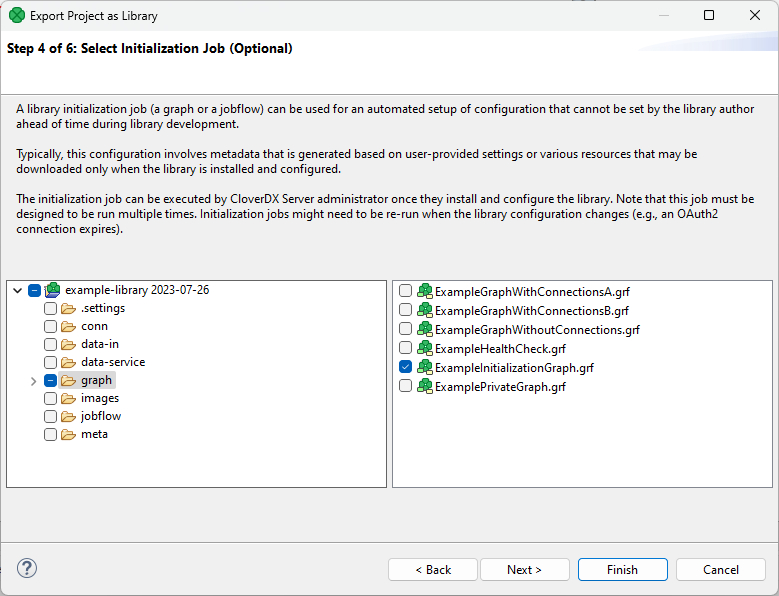Select the data-in folder label
The width and height of the screenshot is (779, 596).
pyautogui.click(x=100, y=344)
